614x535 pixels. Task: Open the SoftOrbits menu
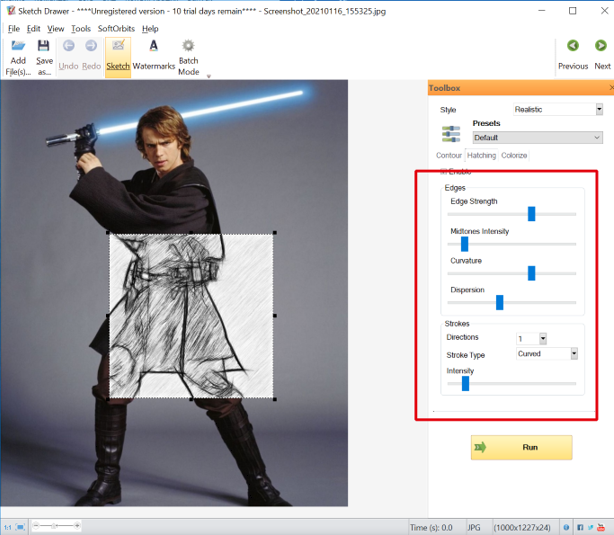pyautogui.click(x=116, y=29)
